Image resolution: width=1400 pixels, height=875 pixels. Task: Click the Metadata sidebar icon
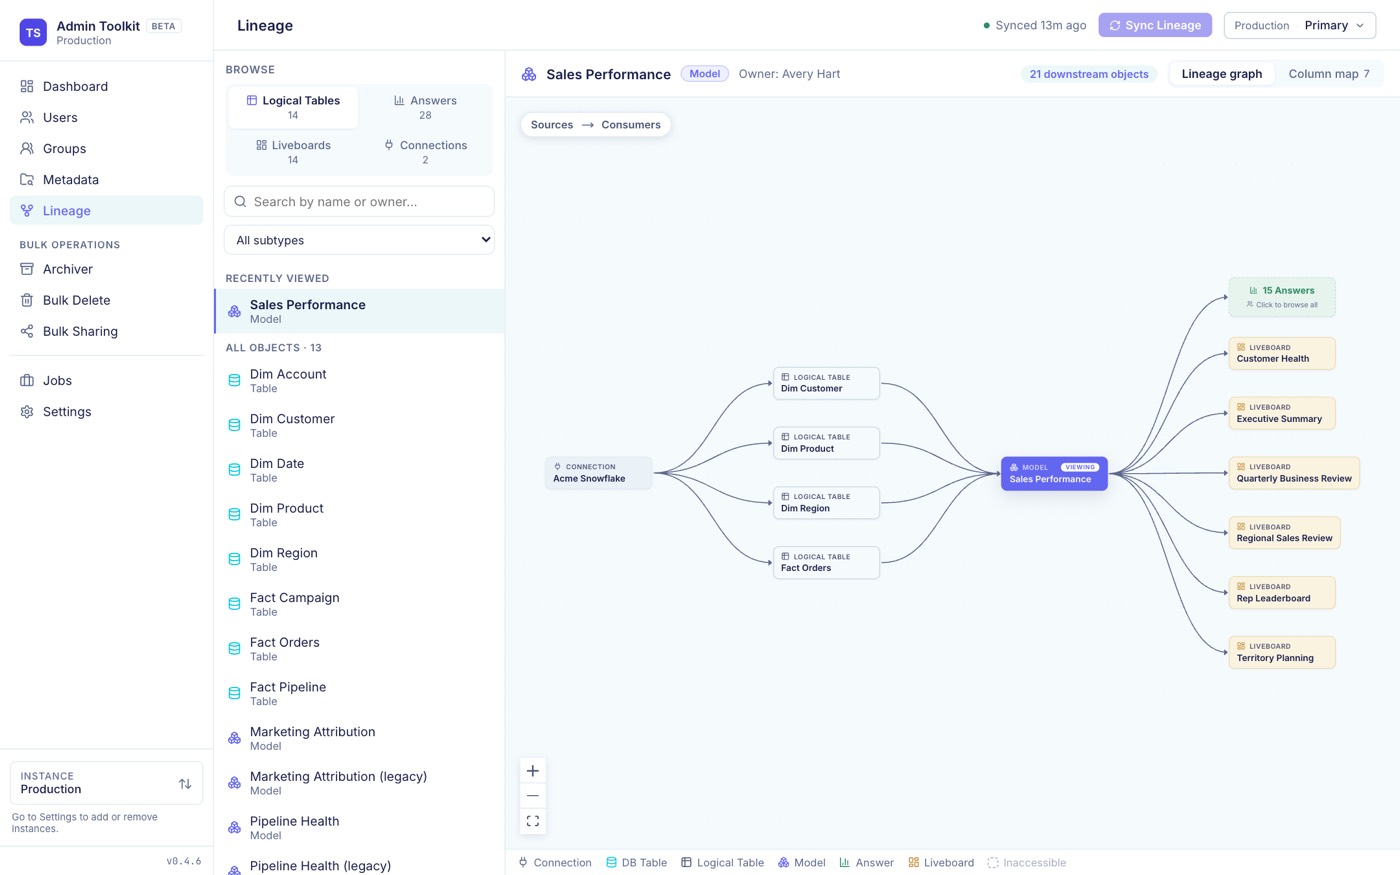point(27,179)
